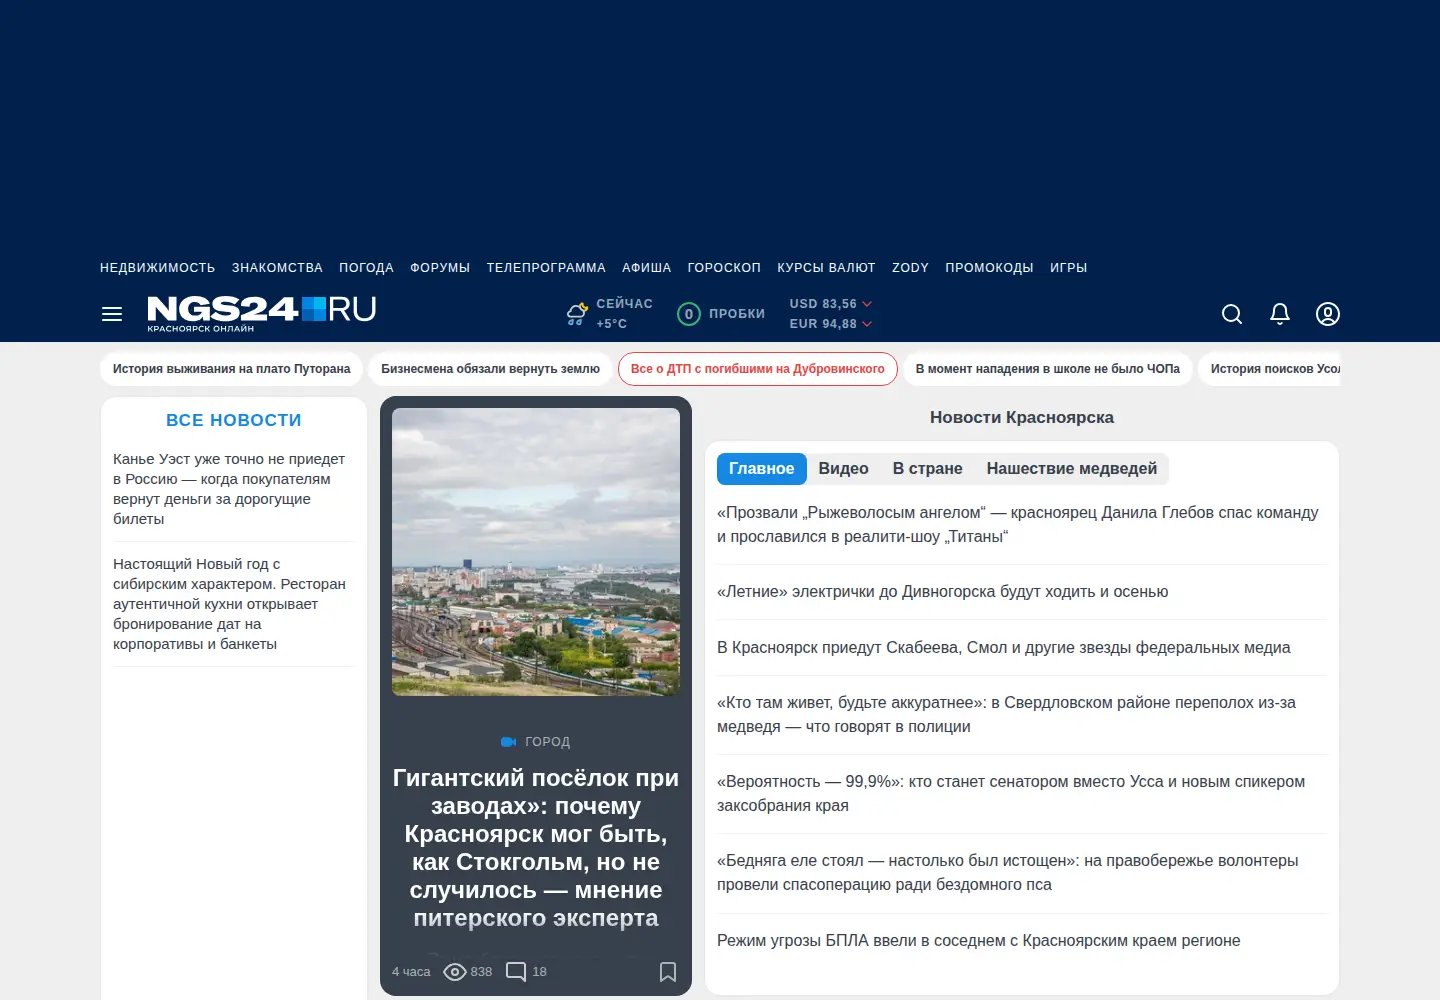Click the NGS24.RU logo
1440x1000 pixels.
pyautogui.click(x=262, y=313)
